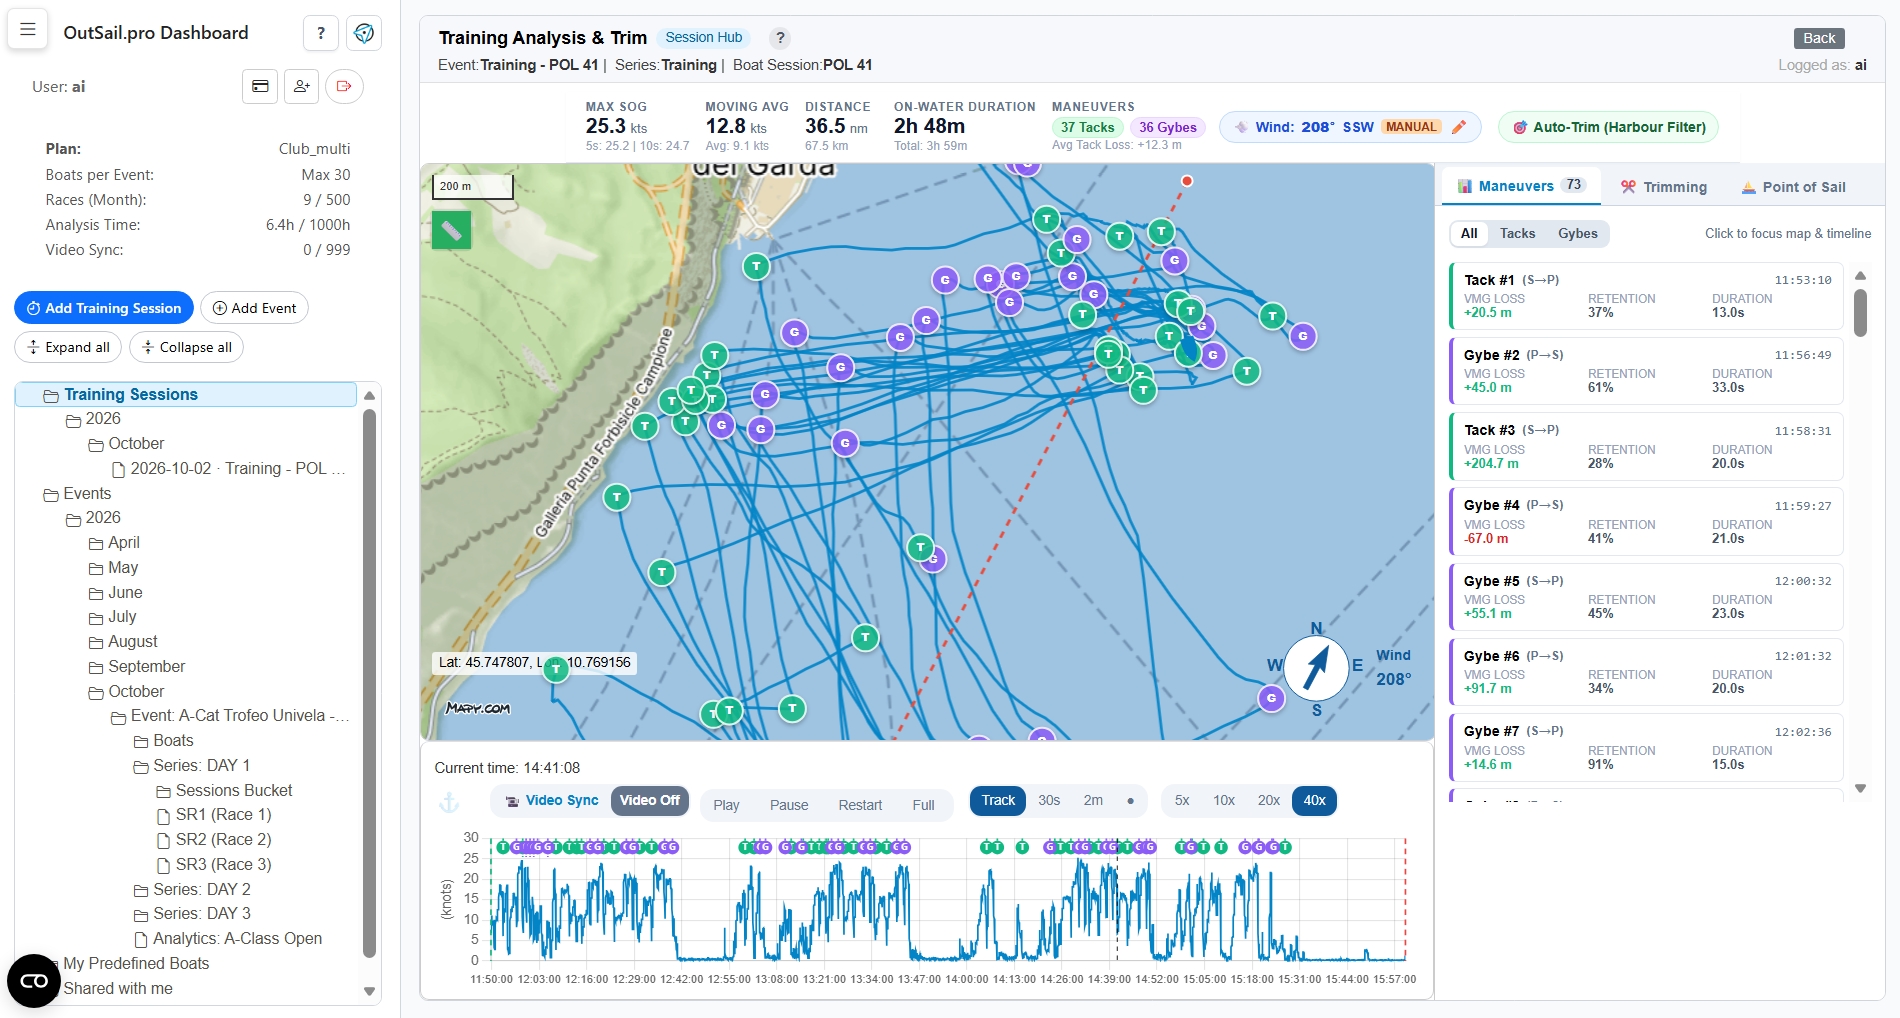The height and width of the screenshot is (1018, 1900).
Task: Click the Back button
Action: click(x=1819, y=38)
